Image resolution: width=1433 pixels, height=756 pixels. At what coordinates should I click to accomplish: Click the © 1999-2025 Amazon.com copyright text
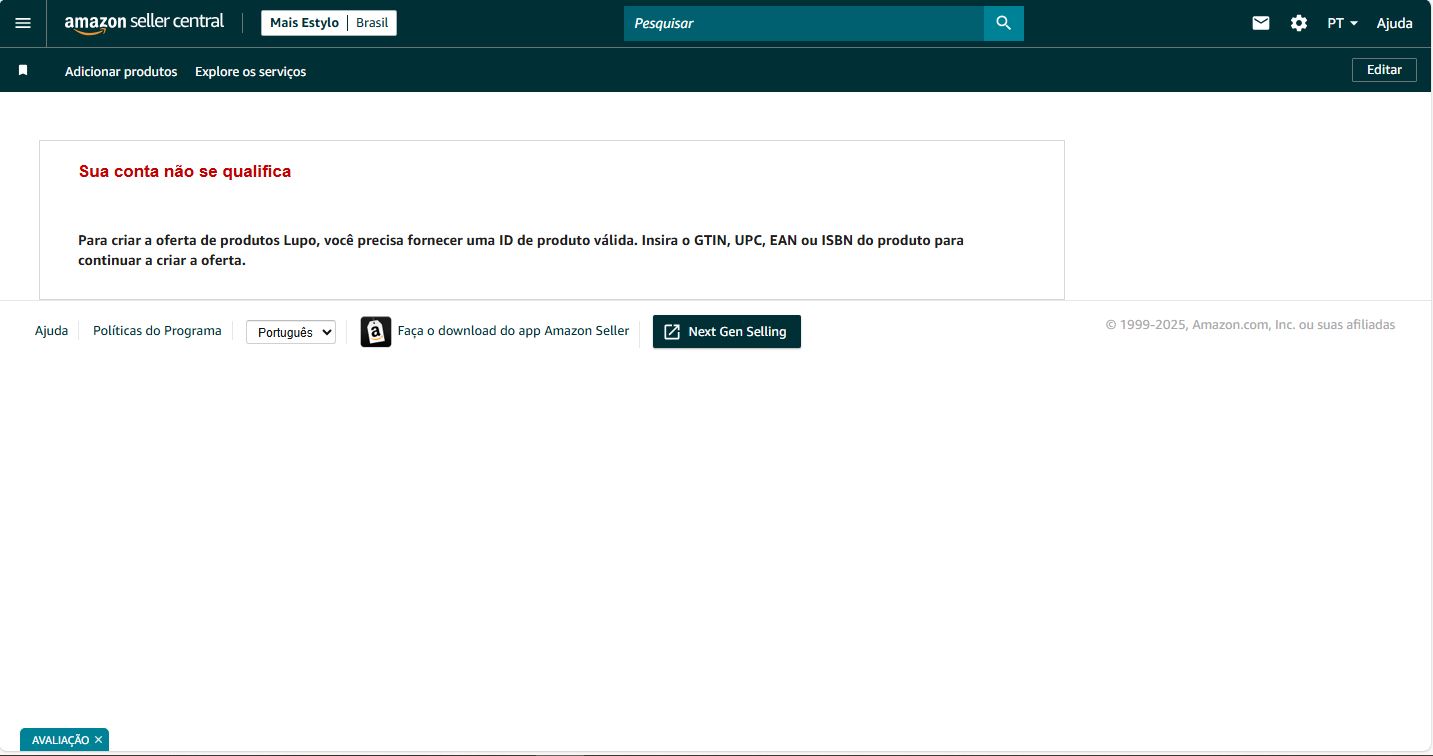[1250, 325]
